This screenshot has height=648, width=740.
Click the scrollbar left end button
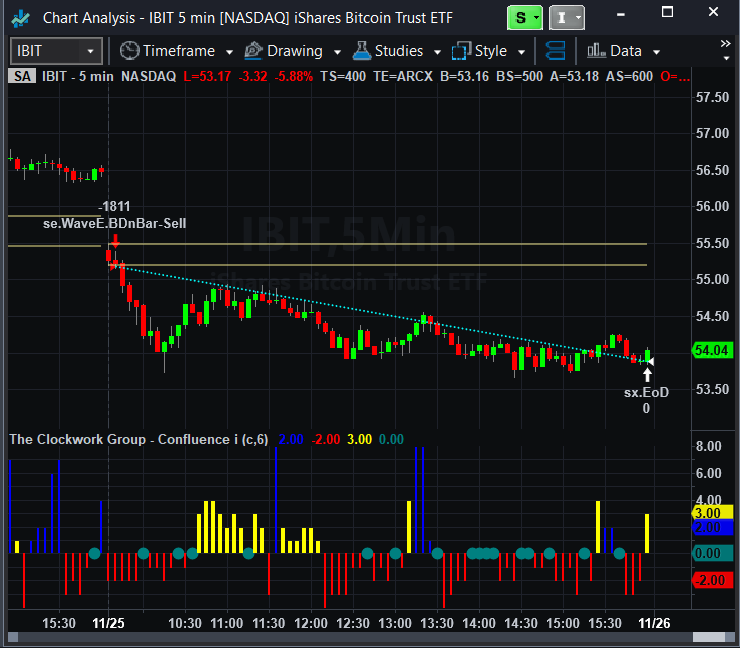click(x=13, y=637)
